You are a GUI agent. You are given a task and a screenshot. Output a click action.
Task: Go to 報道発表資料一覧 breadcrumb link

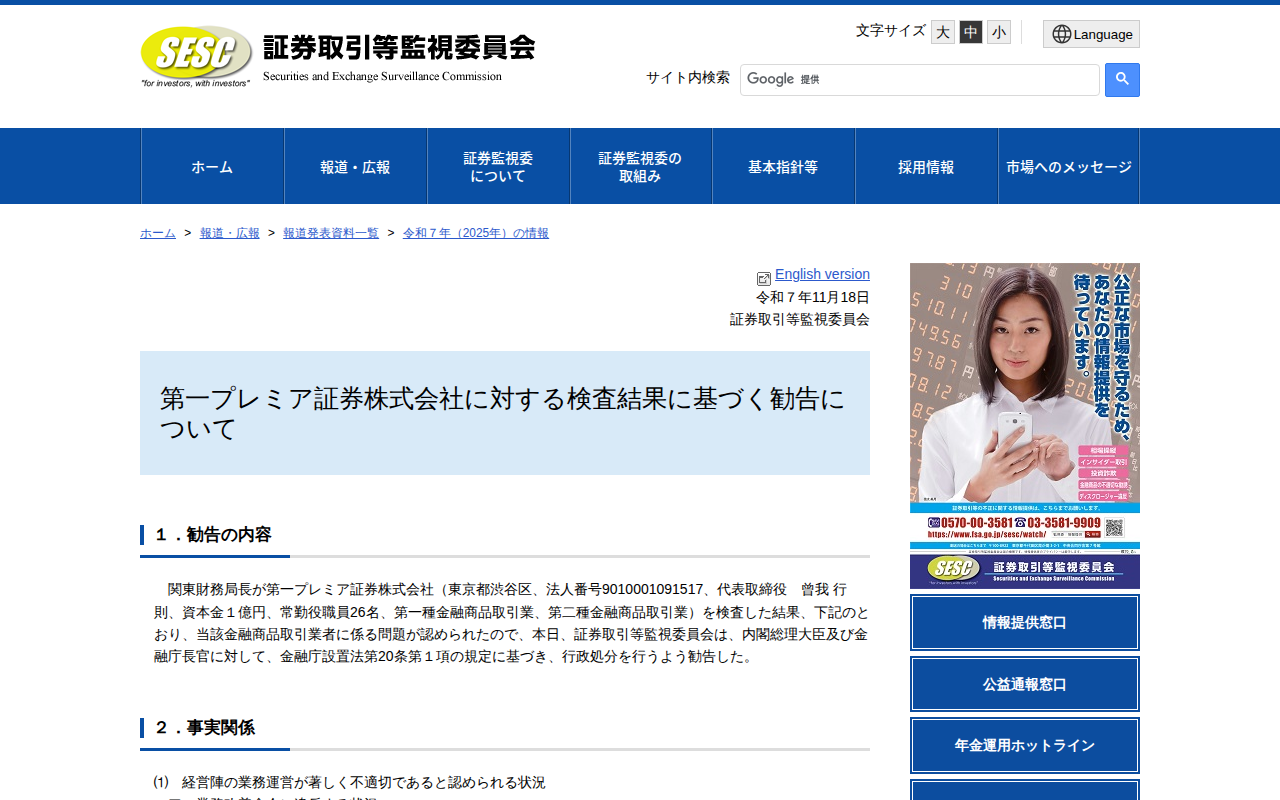click(331, 233)
